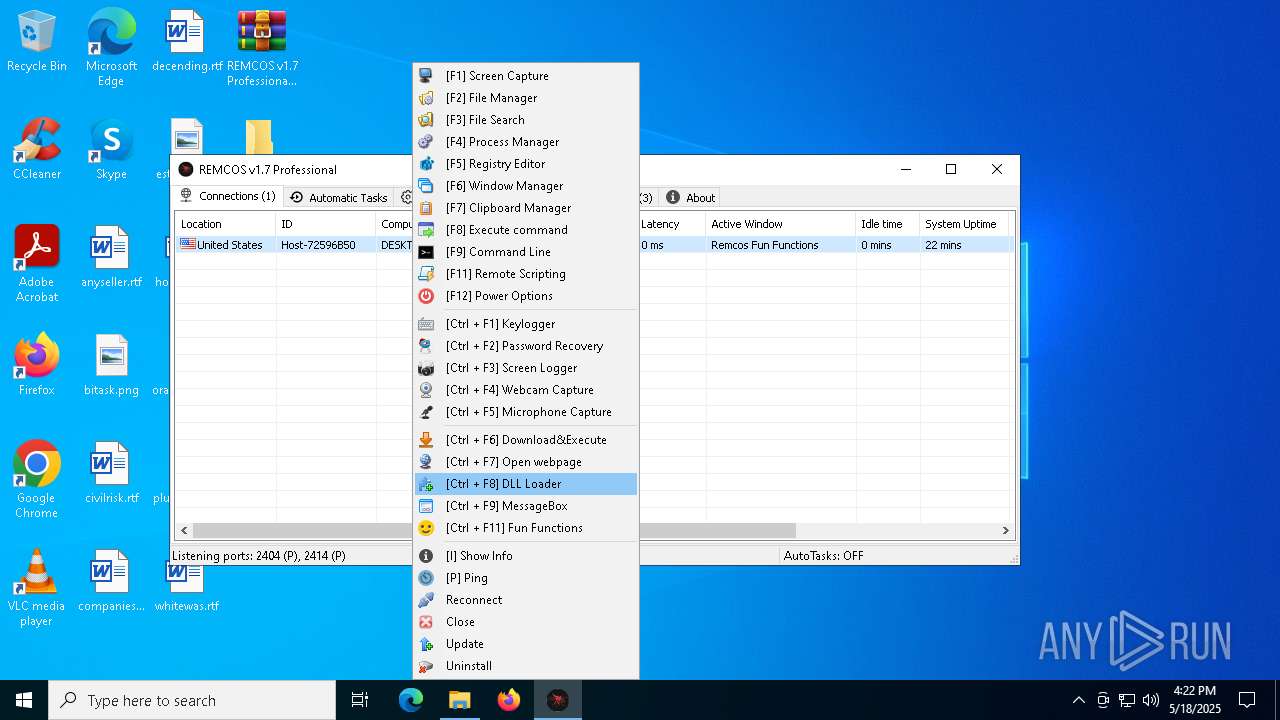
Task: Click the Open webpage globe icon
Action: tap(426, 462)
